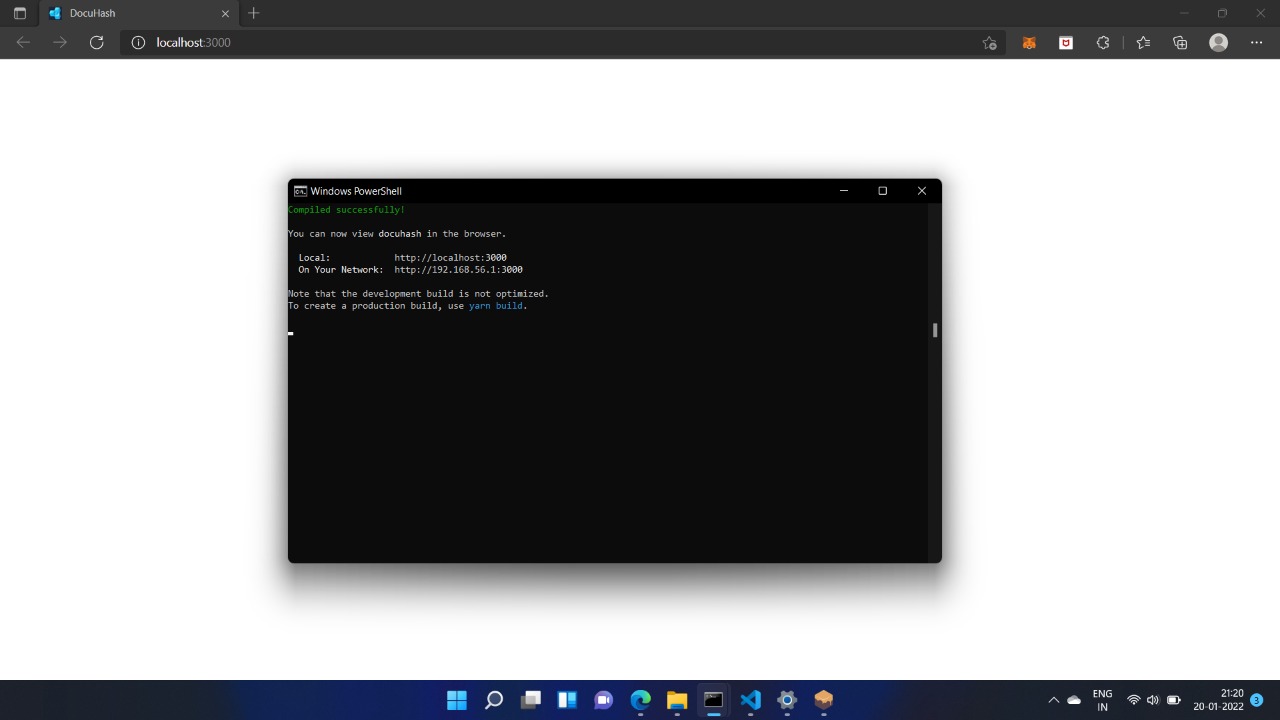The width and height of the screenshot is (1280, 720).
Task: Open Microsoft Teams chat
Action: pos(603,700)
